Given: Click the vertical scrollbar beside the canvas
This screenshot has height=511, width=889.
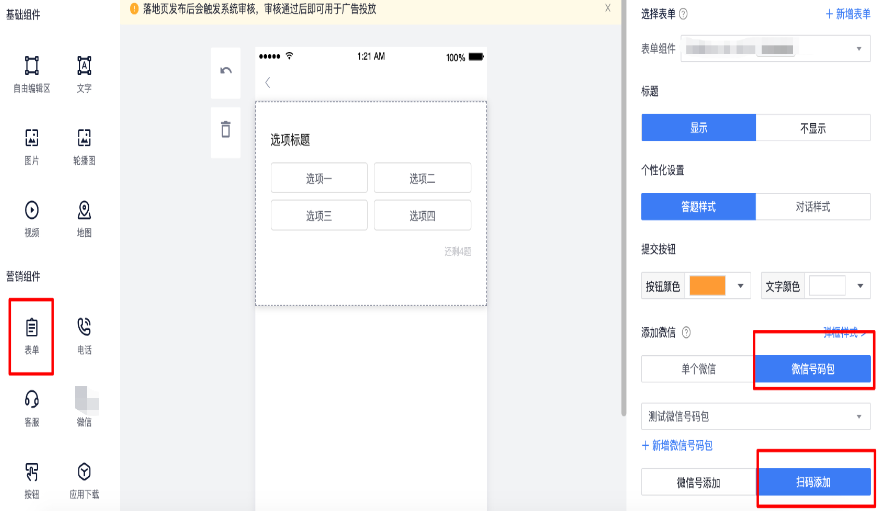Looking at the screenshot, I should 624,208.
